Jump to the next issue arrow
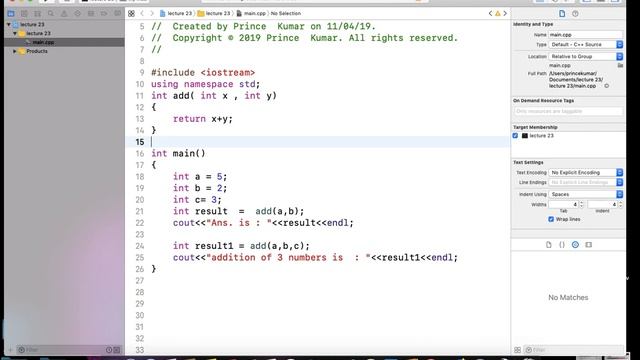Image resolution: width=640 pixels, height=360 pixels. [505, 13]
